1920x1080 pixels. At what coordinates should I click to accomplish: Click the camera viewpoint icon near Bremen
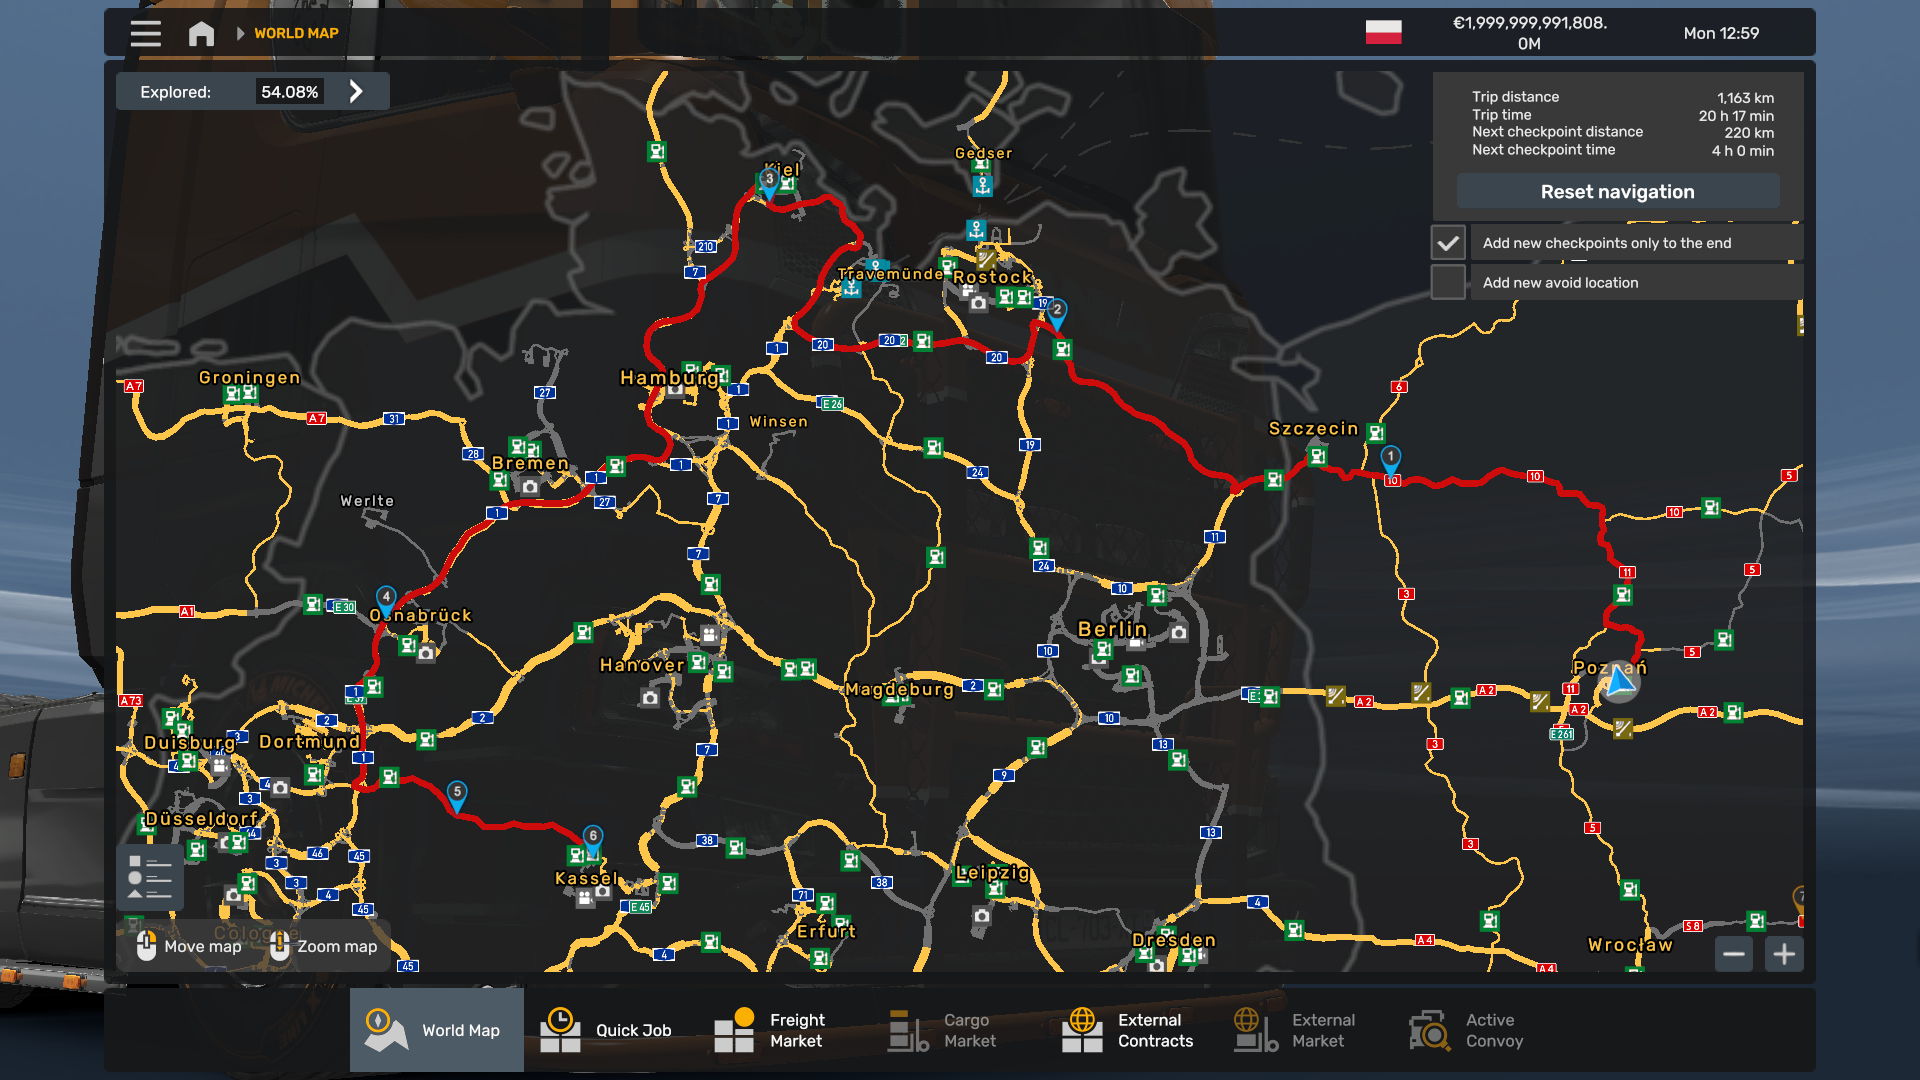click(x=530, y=487)
